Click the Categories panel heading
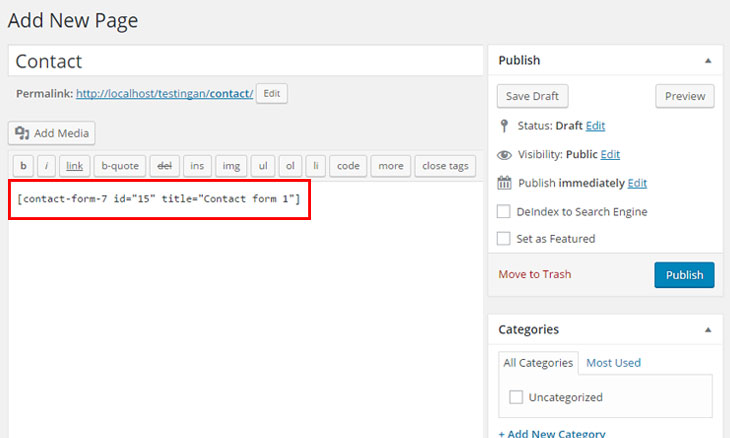The image size is (730, 438). coord(528,330)
